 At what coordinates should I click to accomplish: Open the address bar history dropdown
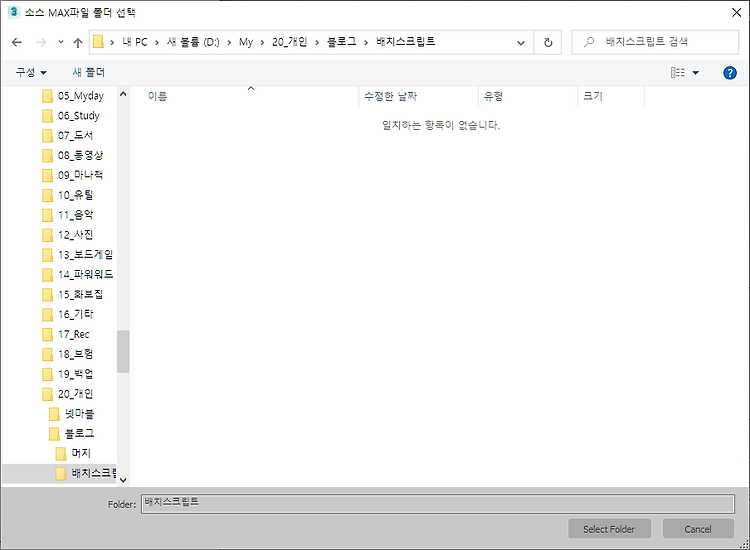point(521,43)
